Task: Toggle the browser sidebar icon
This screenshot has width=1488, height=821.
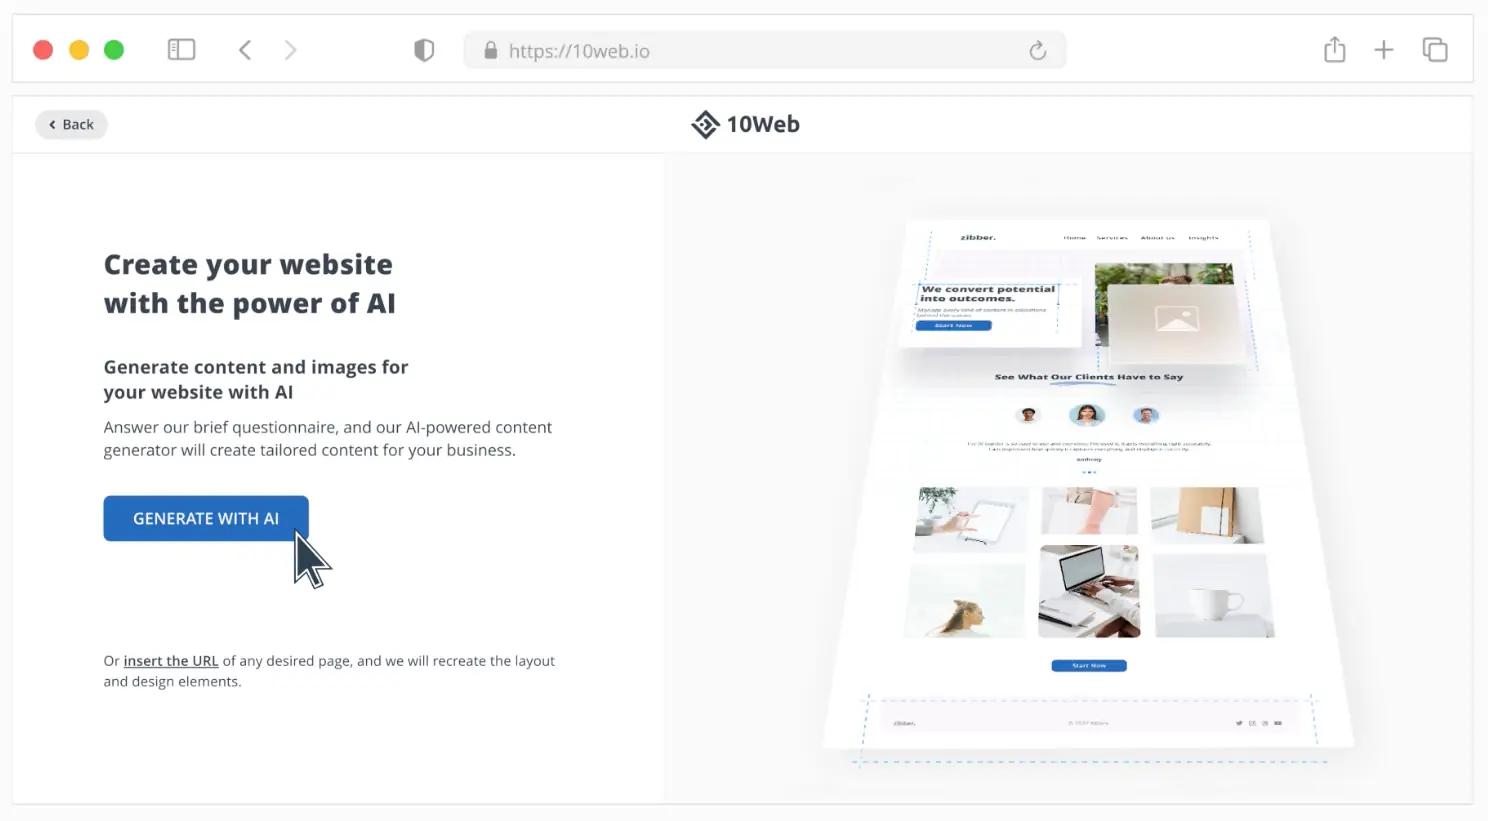Action: pos(181,49)
